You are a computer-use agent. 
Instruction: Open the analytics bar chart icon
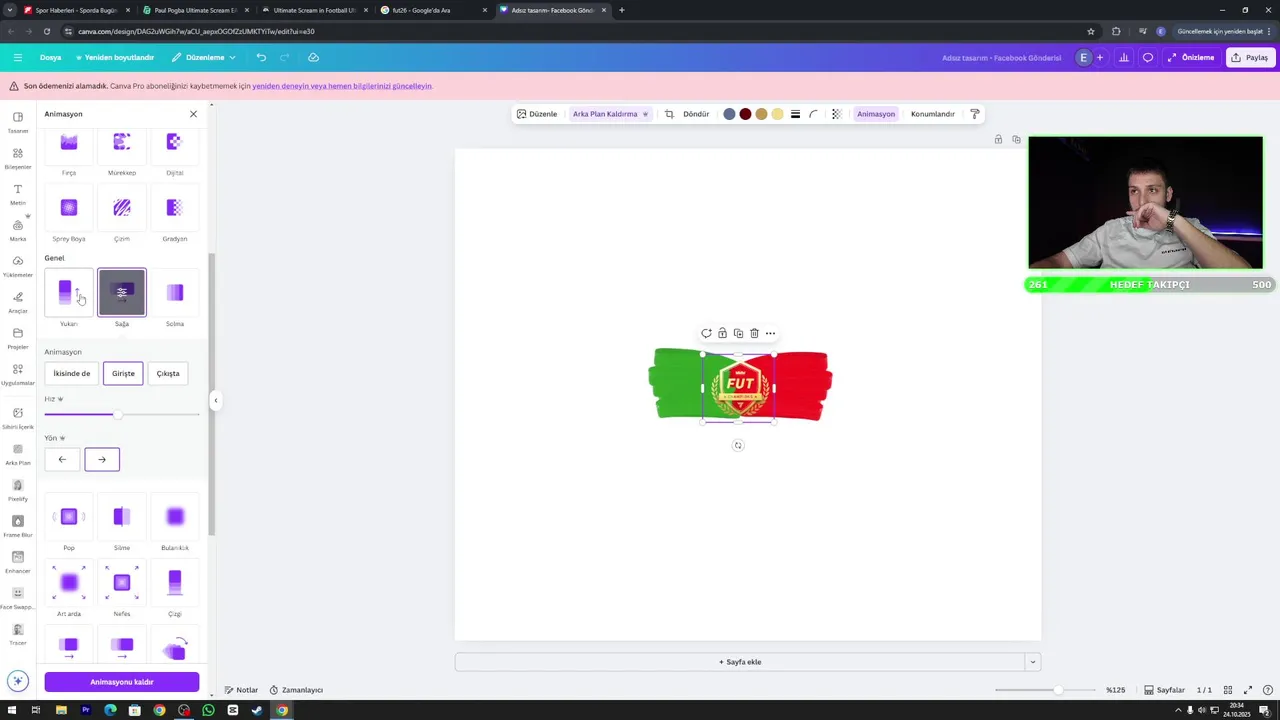1124,57
